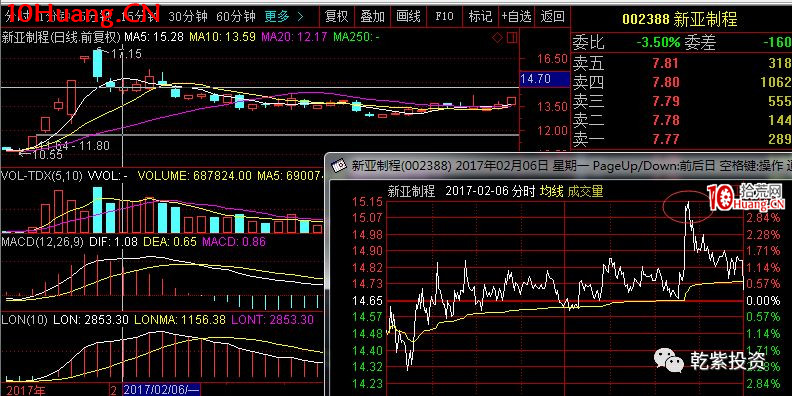This screenshot has height=396, width=792.
Task: Click the MACD(12,26,9) indicator label
Action: coord(42,242)
